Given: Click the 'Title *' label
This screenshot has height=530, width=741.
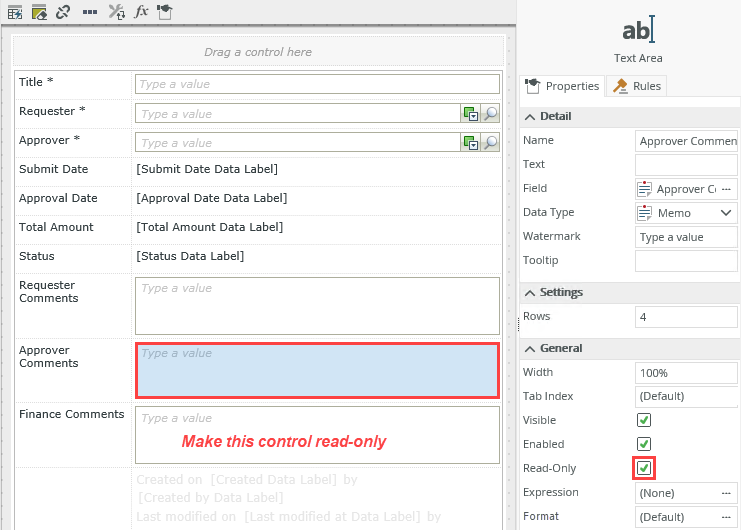Looking at the screenshot, I should click(x=36, y=82).
